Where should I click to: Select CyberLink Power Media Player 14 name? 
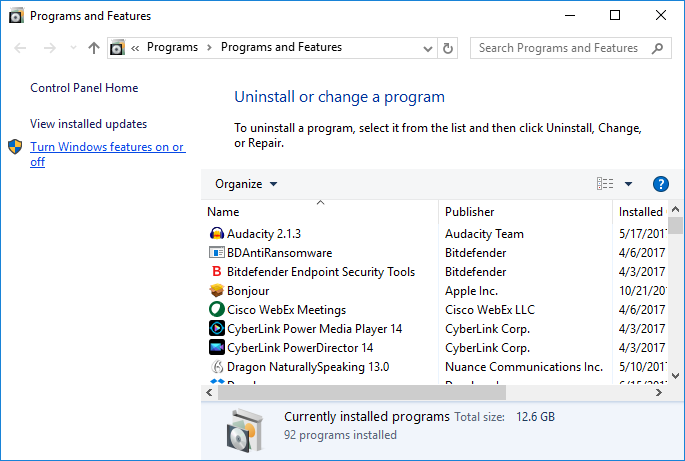coord(314,329)
